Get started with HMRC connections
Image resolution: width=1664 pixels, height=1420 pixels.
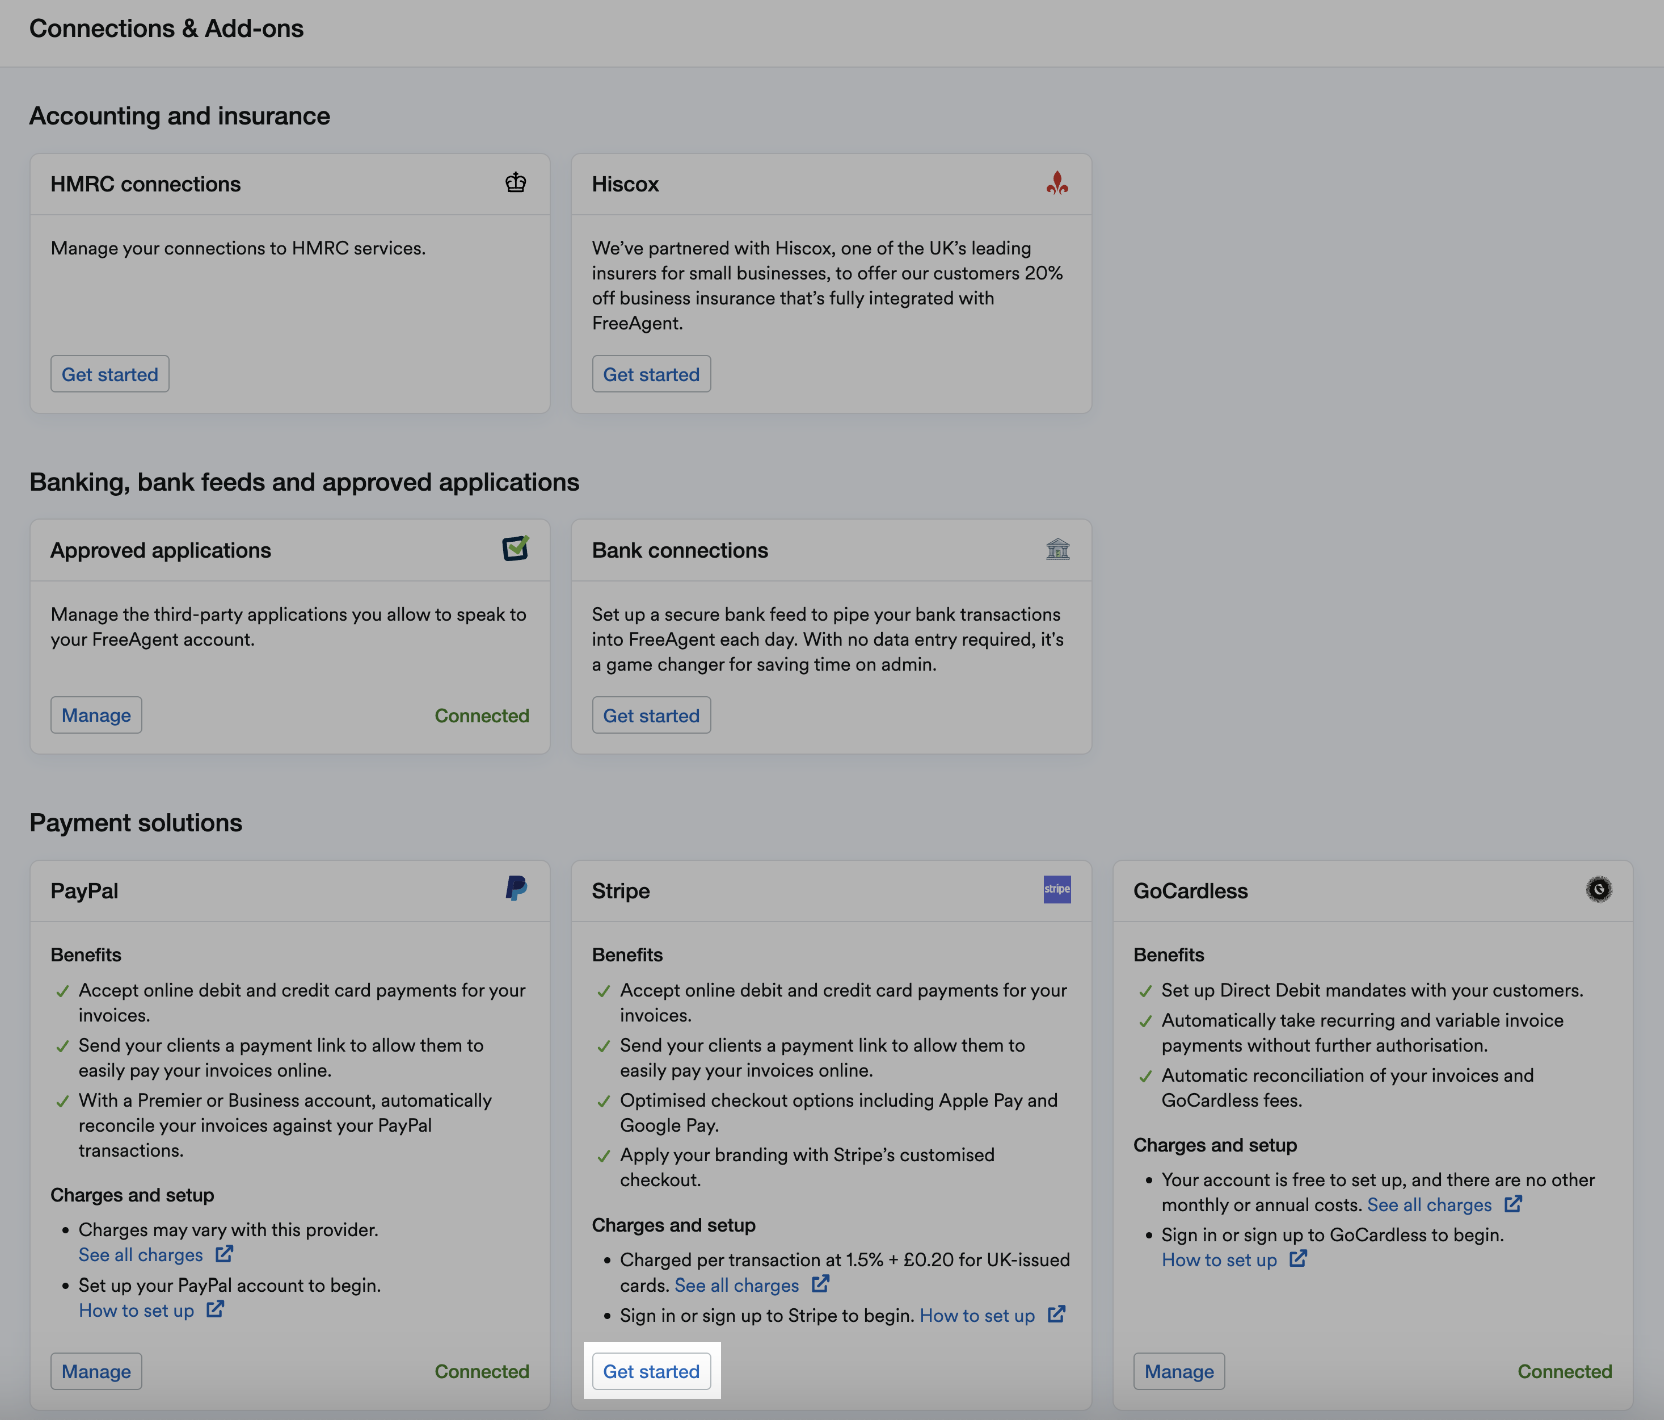click(x=110, y=374)
